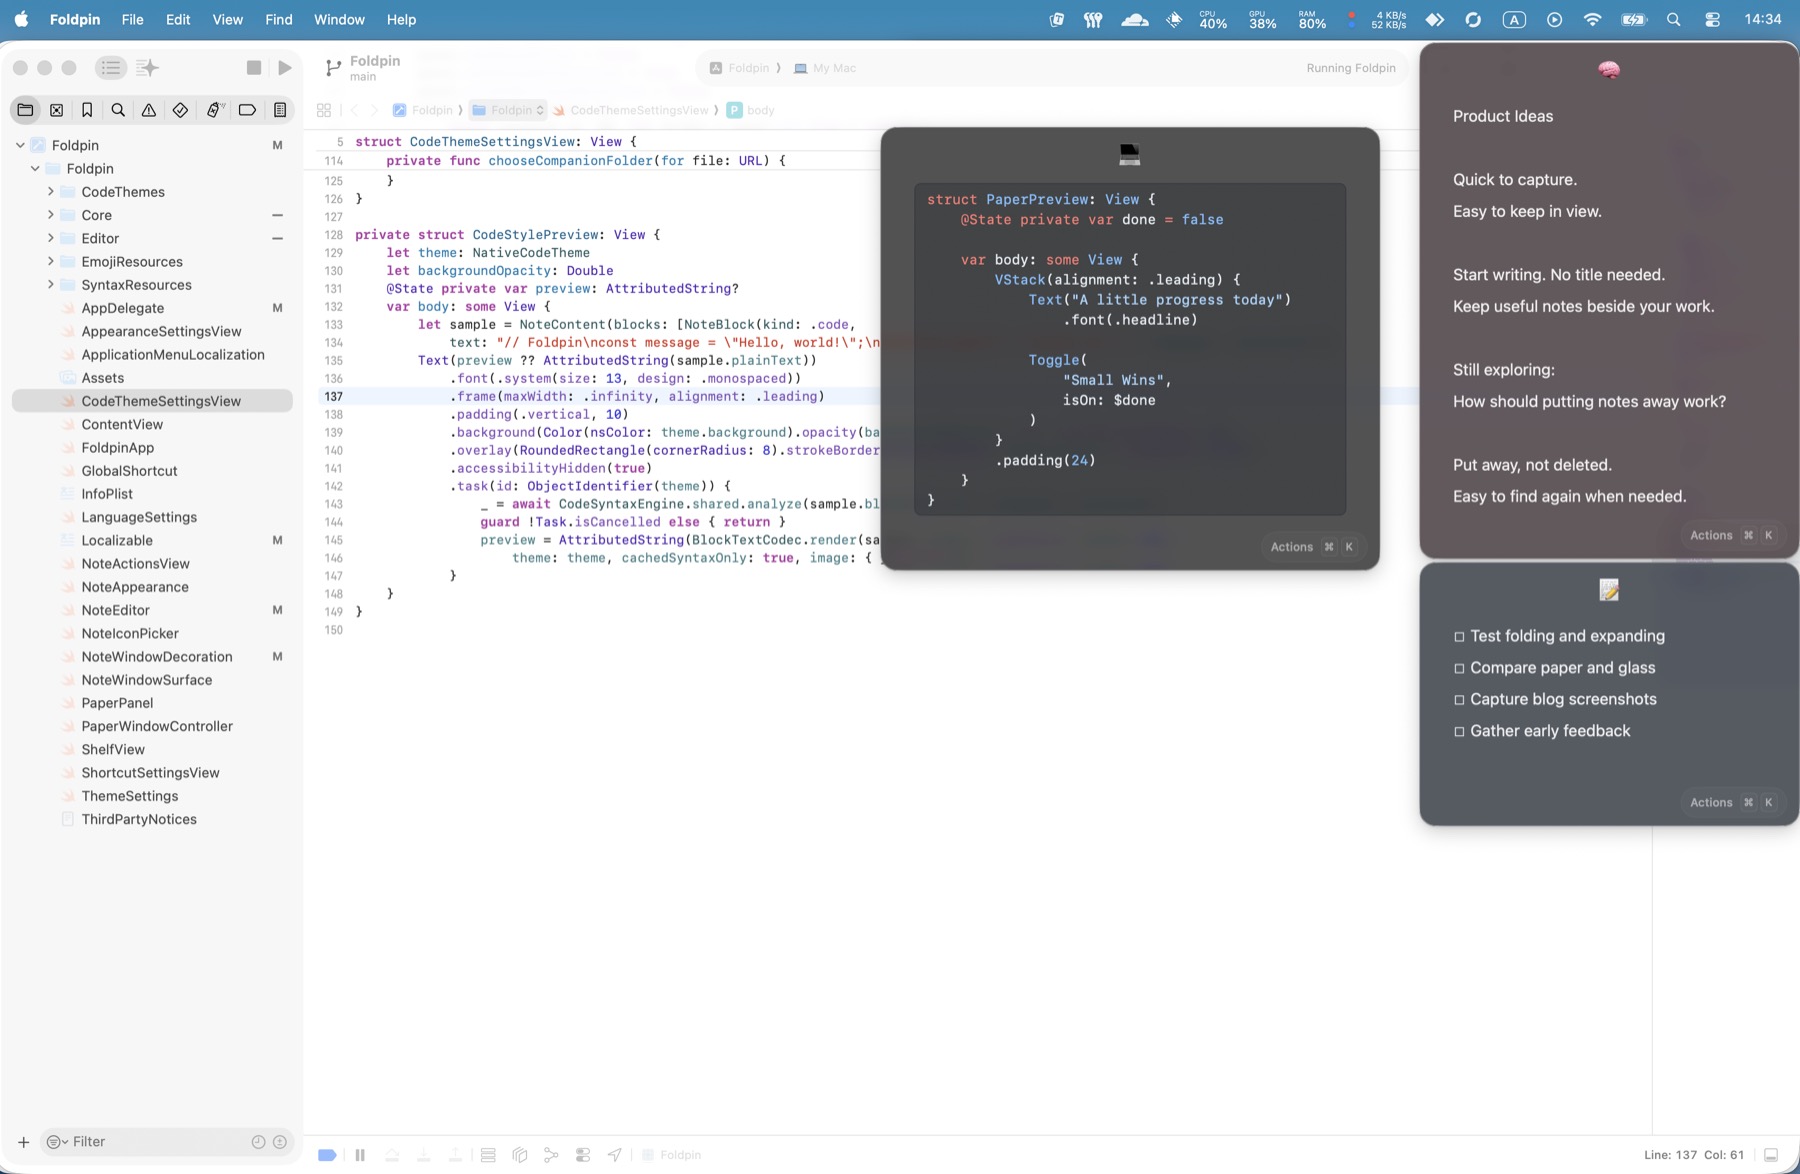Show the Issue navigator warning icon
This screenshot has height=1174, width=1800.
point(149,110)
